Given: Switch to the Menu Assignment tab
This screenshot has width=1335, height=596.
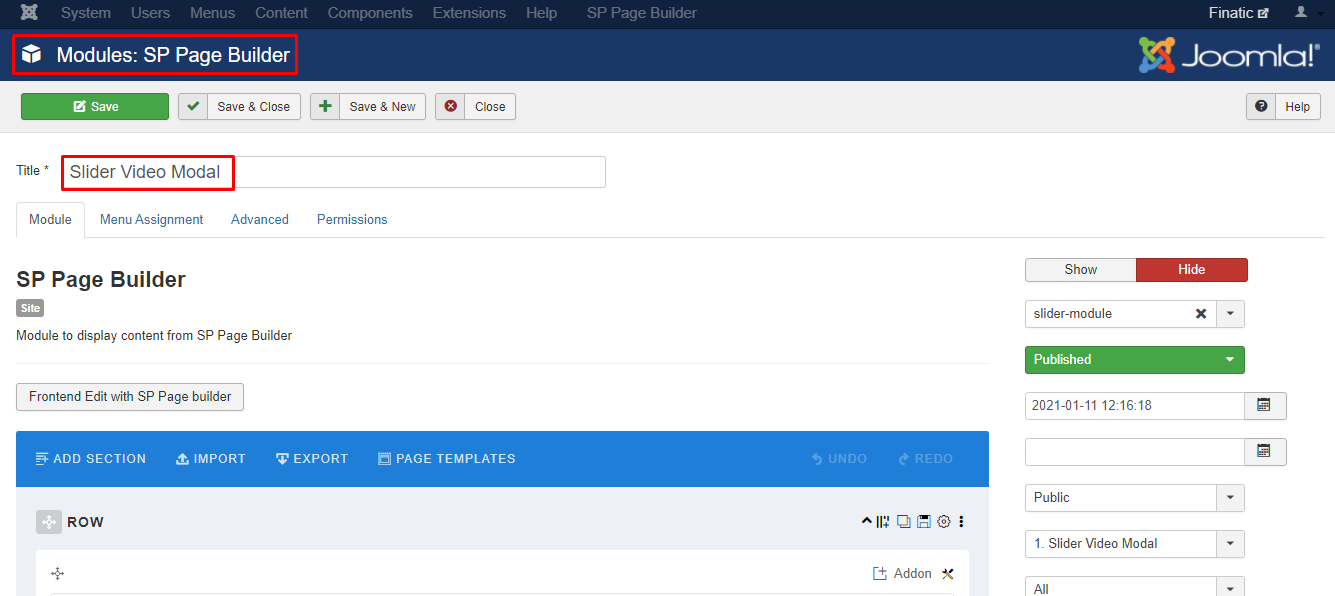Looking at the screenshot, I should [x=151, y=220].
